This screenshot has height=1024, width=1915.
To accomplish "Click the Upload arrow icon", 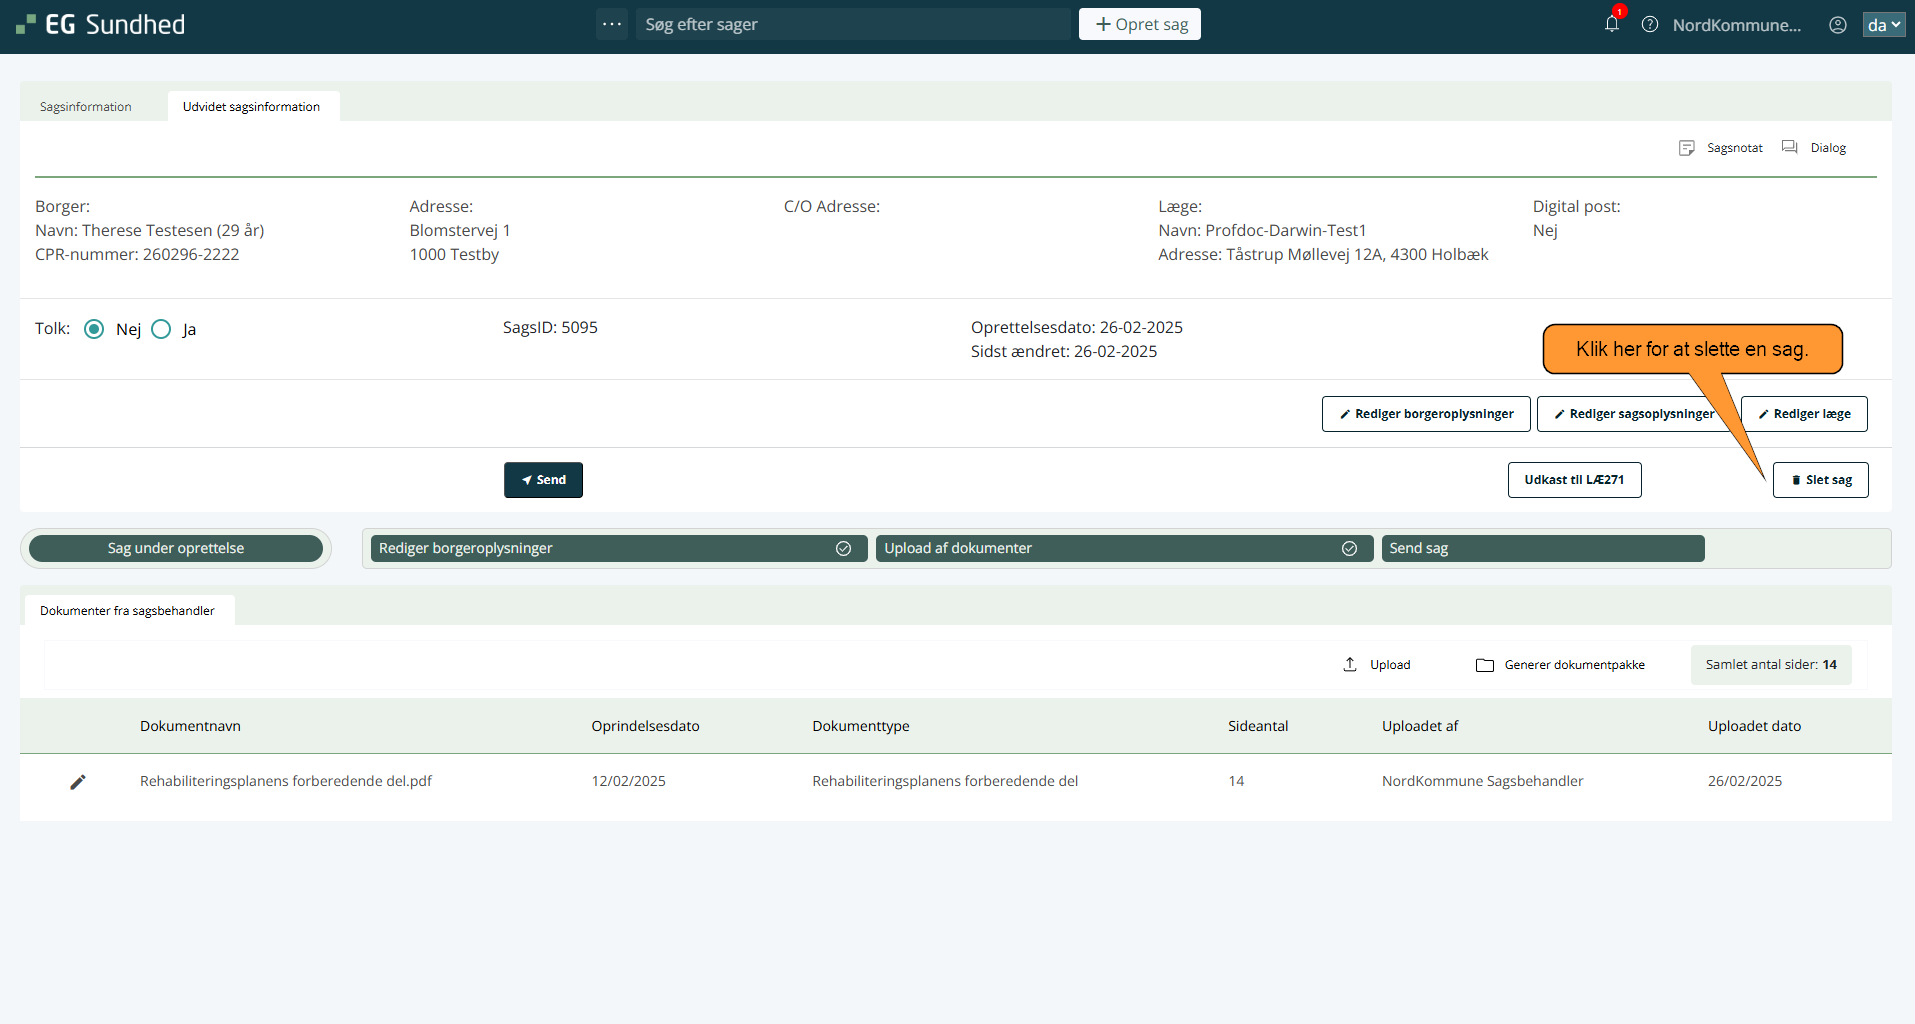I will [x=1350, y=665].
